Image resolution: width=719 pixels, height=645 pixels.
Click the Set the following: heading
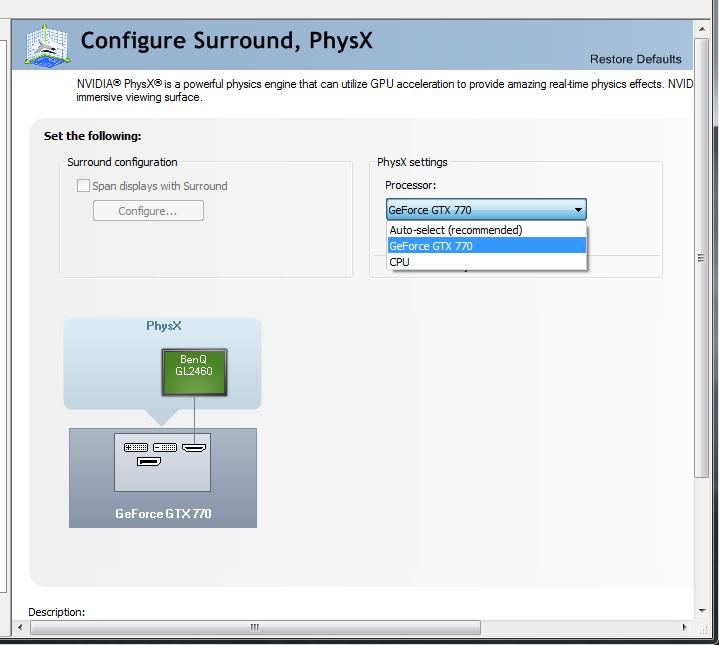(93, 136)
